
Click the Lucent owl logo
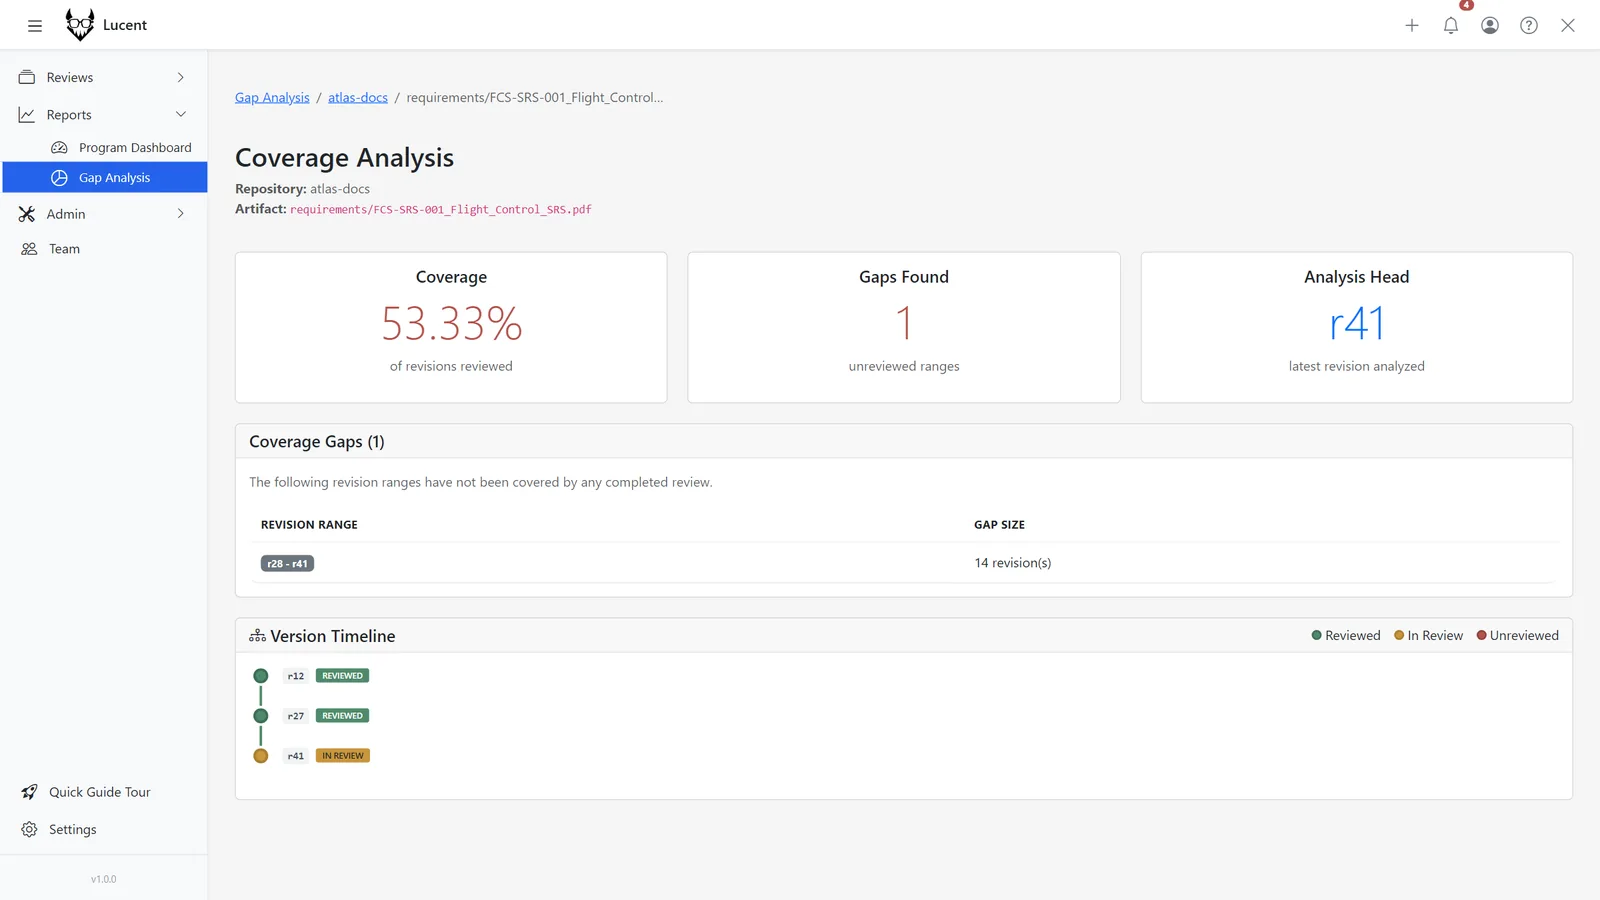pos(80,24)
